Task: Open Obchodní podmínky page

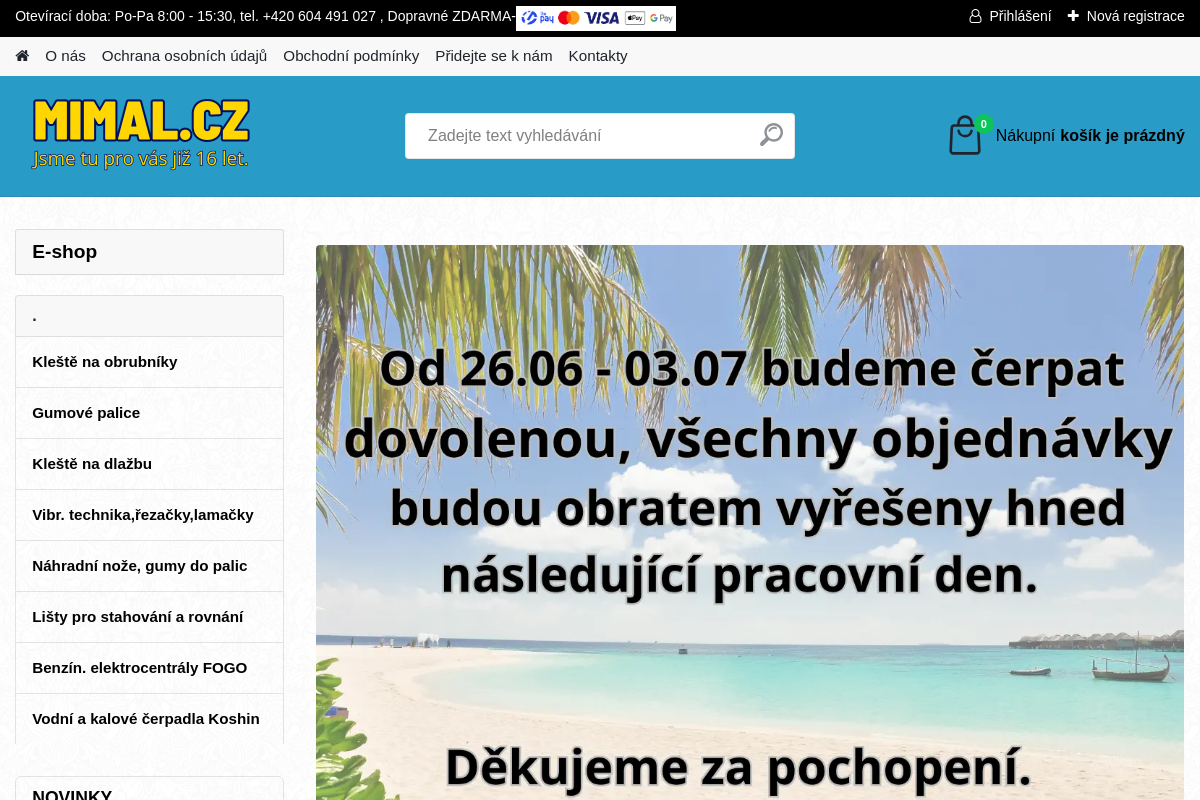Action: click(x=351, y=56)
